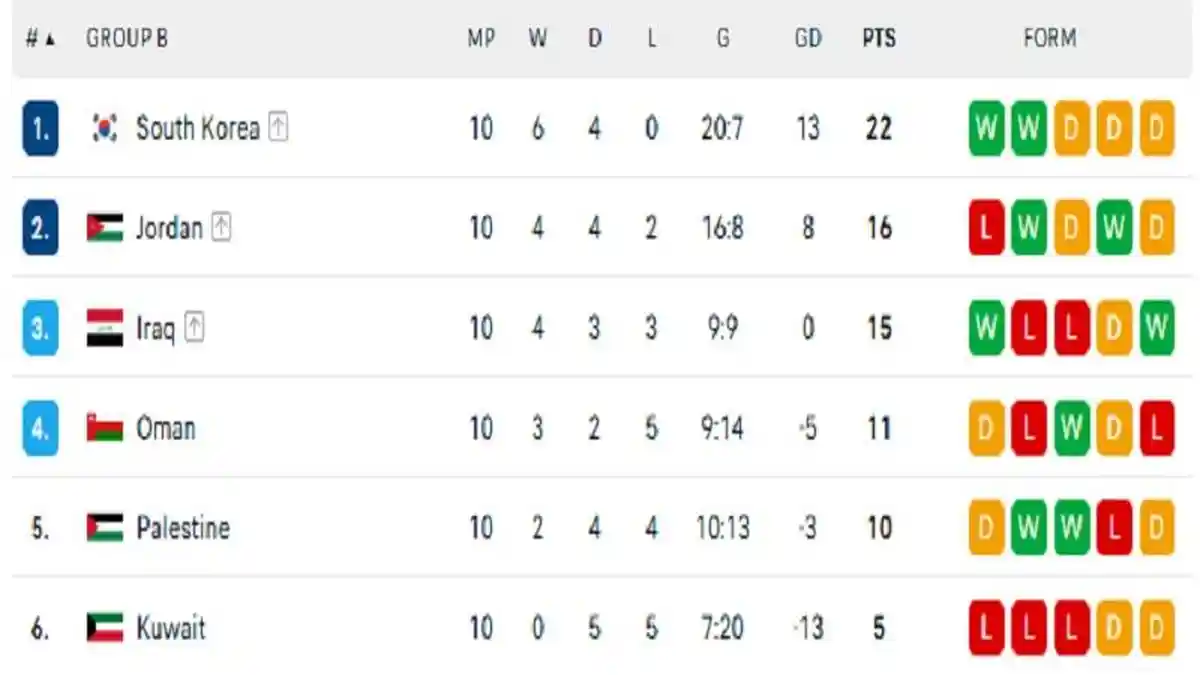This screenshot has width=1200, height=675.
Task: Click the Kuwait flag icon
Action: pyautogui.click(x=104, y=628)
